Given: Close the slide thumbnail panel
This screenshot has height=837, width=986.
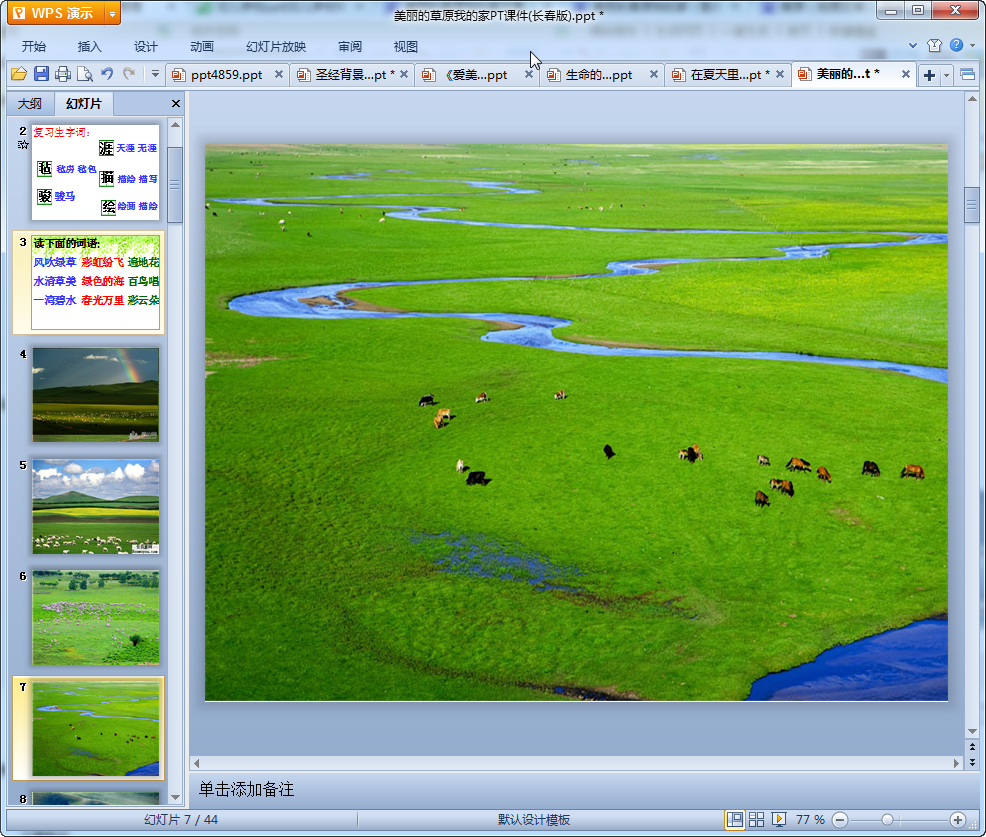Looking at the screenshot, I should [x=176, y=103].
